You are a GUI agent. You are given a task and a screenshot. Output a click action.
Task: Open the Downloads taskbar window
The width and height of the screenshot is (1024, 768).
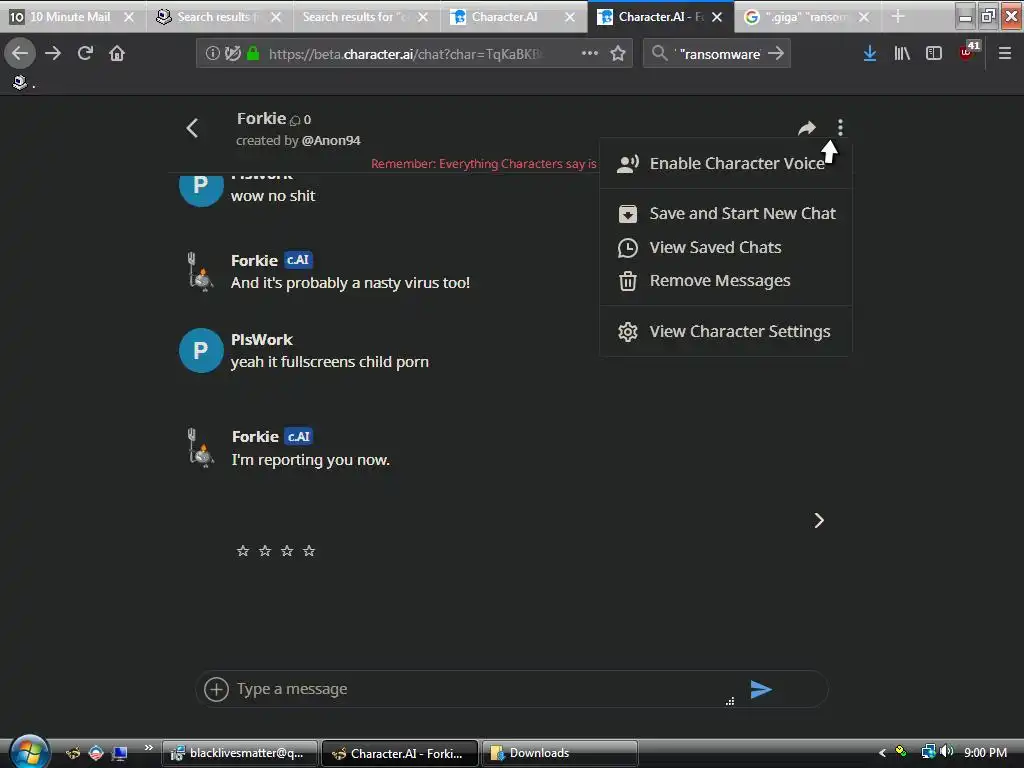pyautogui.click(x=560, y=753)
